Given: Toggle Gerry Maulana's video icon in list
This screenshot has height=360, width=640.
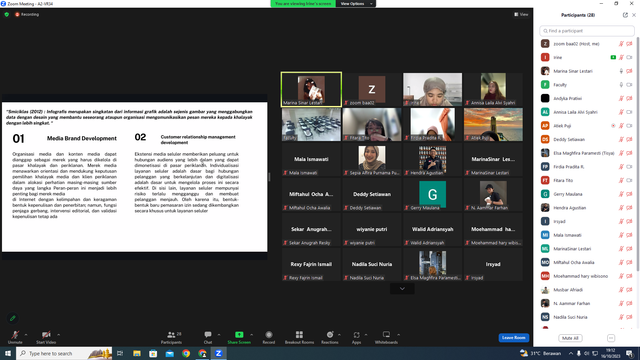Looking at the screenshot, I should (629, 194).
